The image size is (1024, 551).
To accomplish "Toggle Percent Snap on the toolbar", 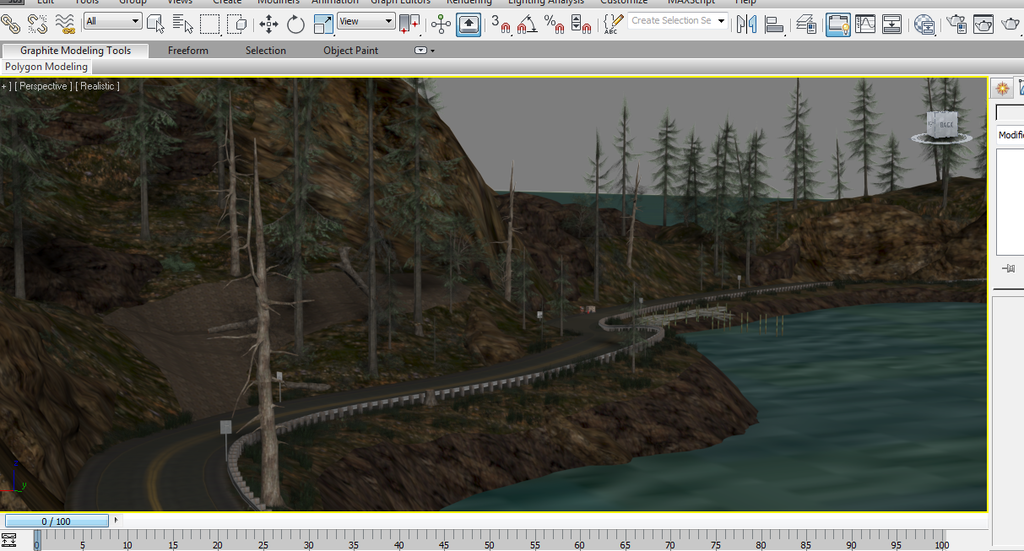I will point(554,22).
